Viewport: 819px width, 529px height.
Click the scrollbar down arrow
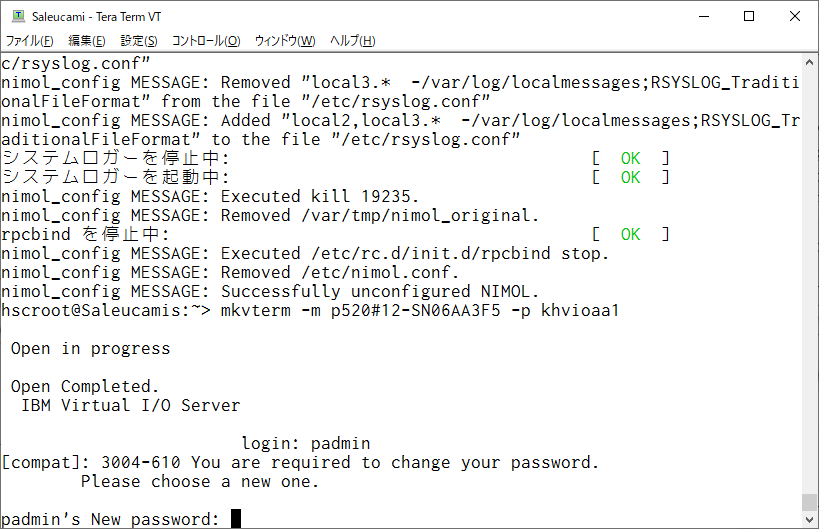[809, 520]
